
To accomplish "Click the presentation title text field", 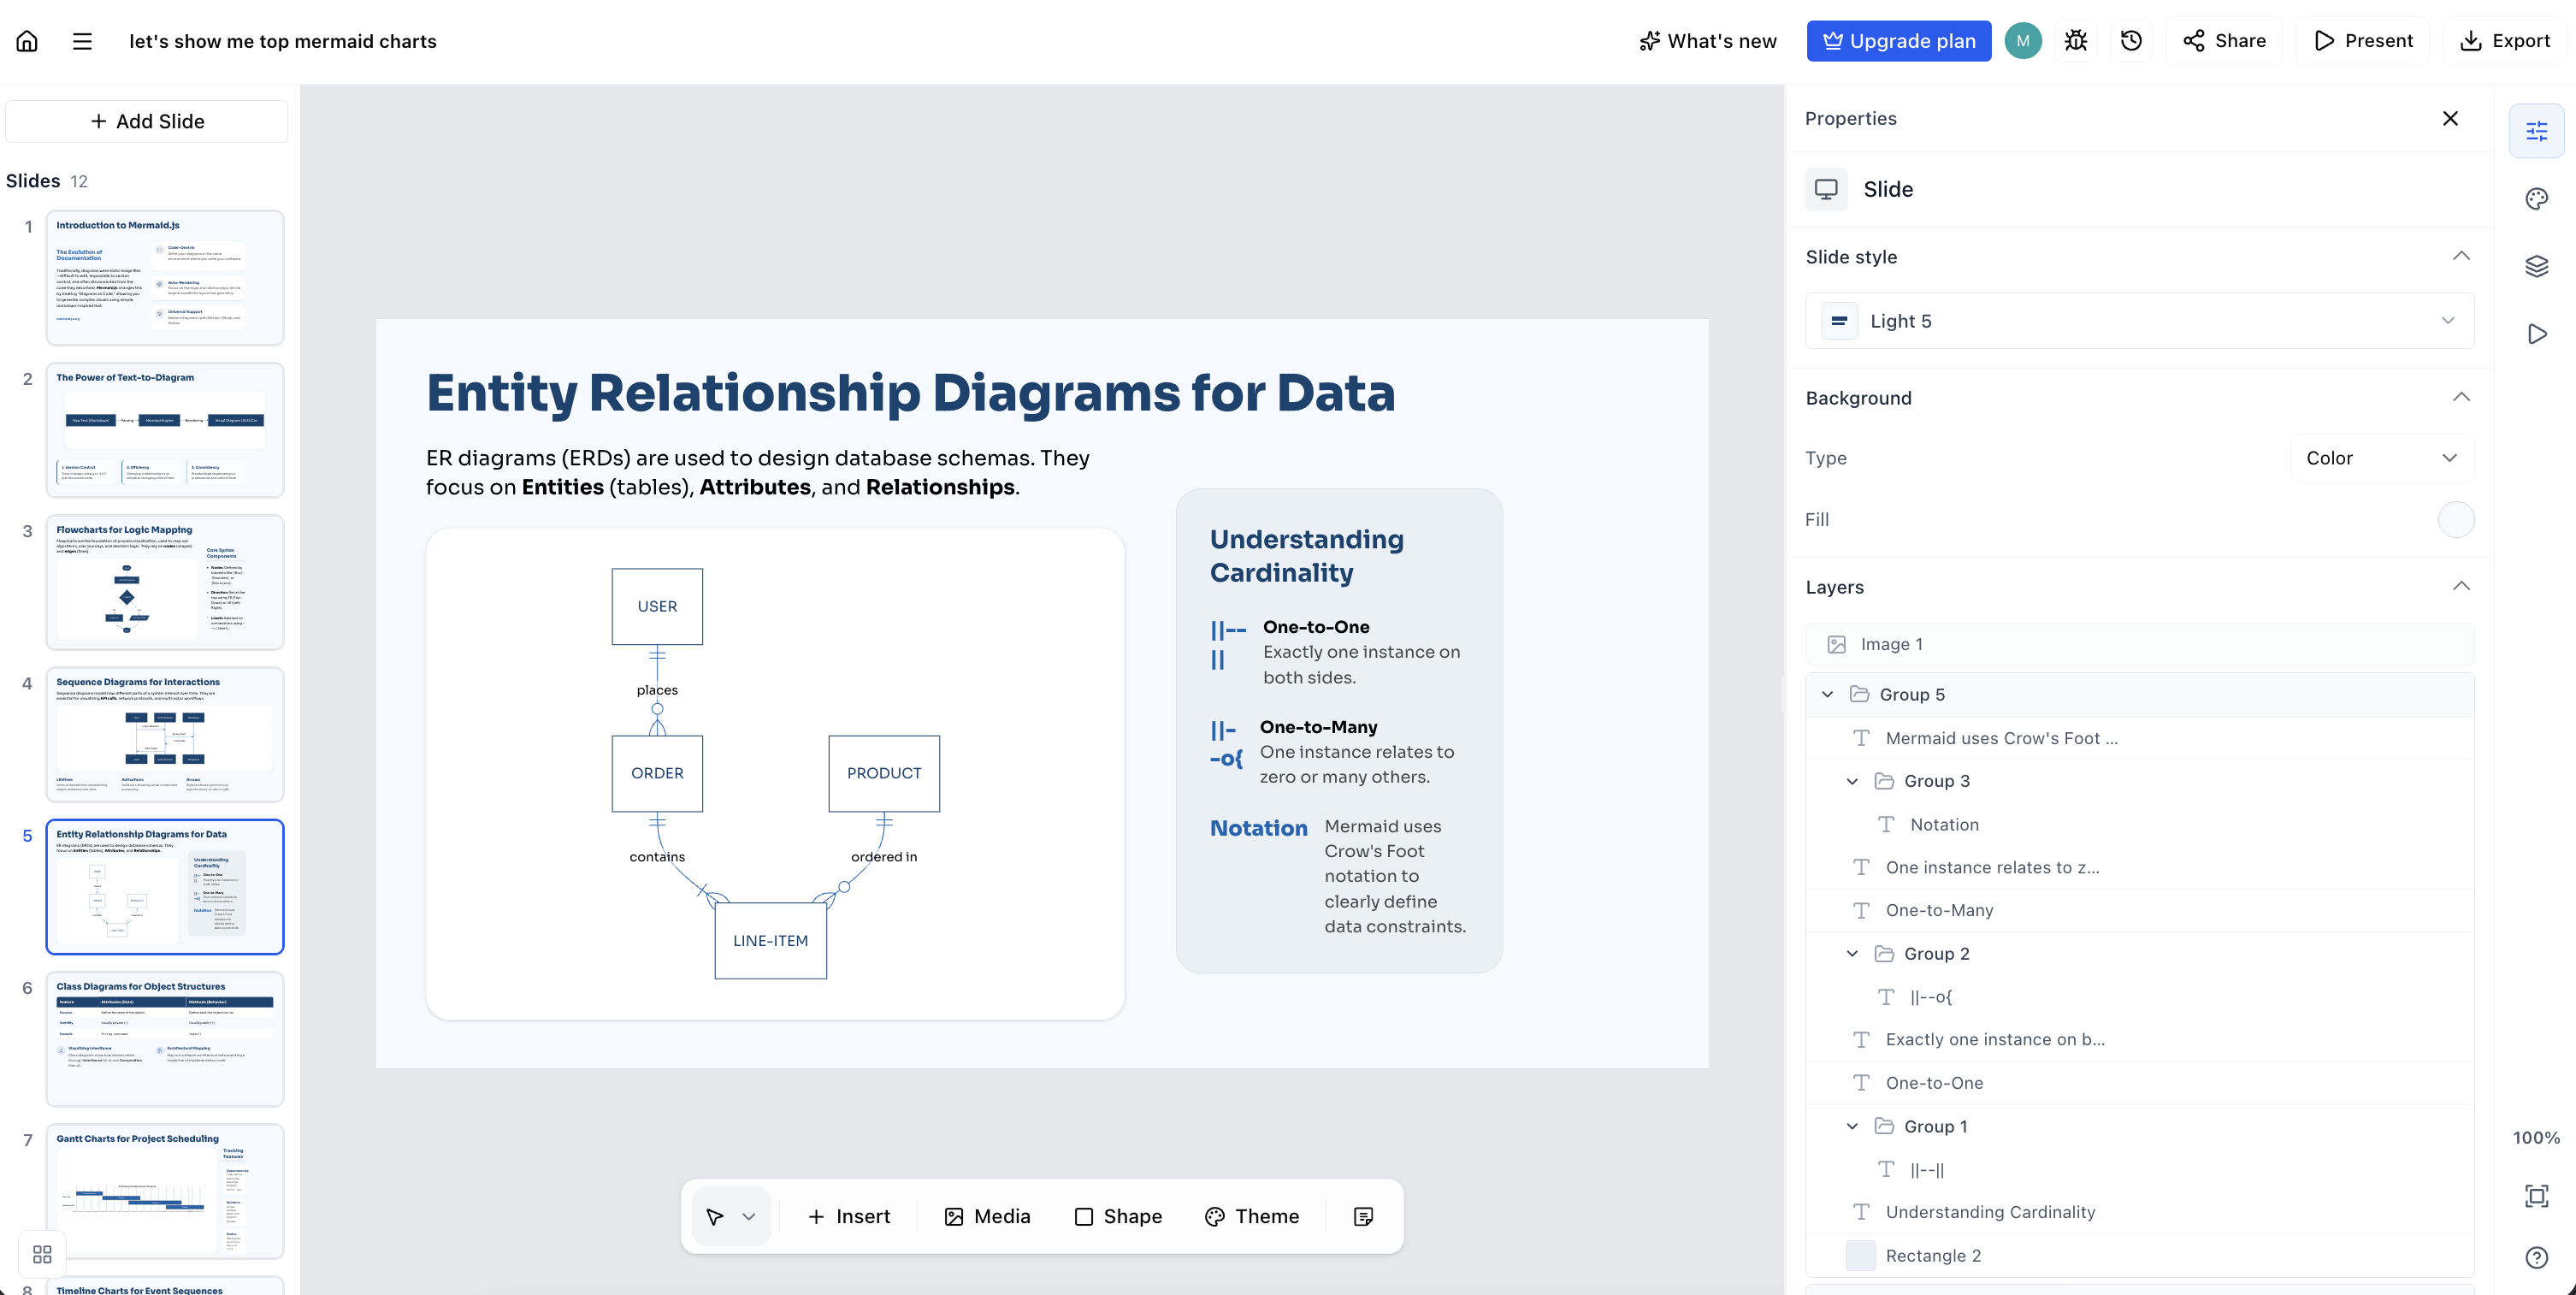I will [283, 41].
